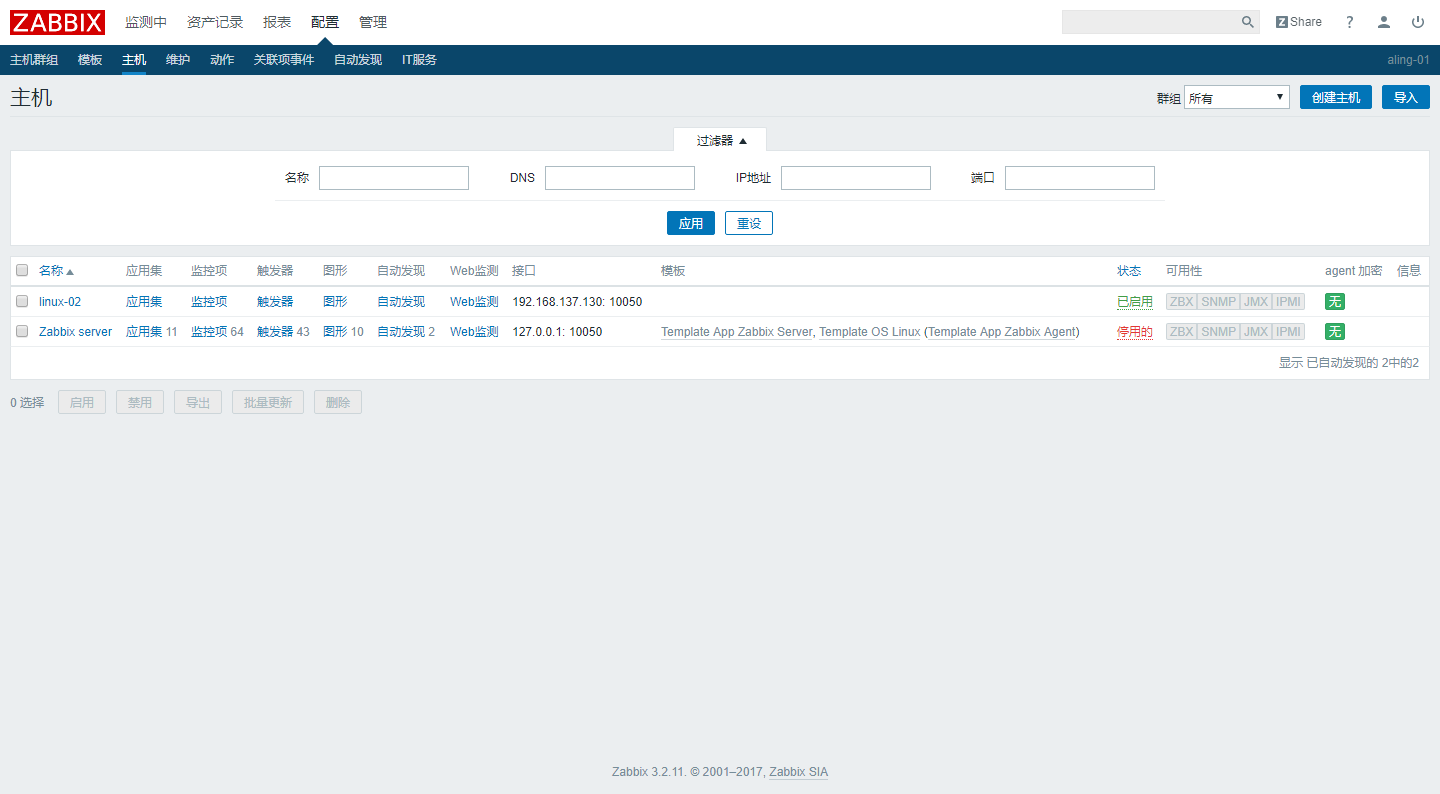The height and width of the screenshot is (794, 1440).
Task: Focus the IP地址 filter input field
Action: (x=856, y=178)
